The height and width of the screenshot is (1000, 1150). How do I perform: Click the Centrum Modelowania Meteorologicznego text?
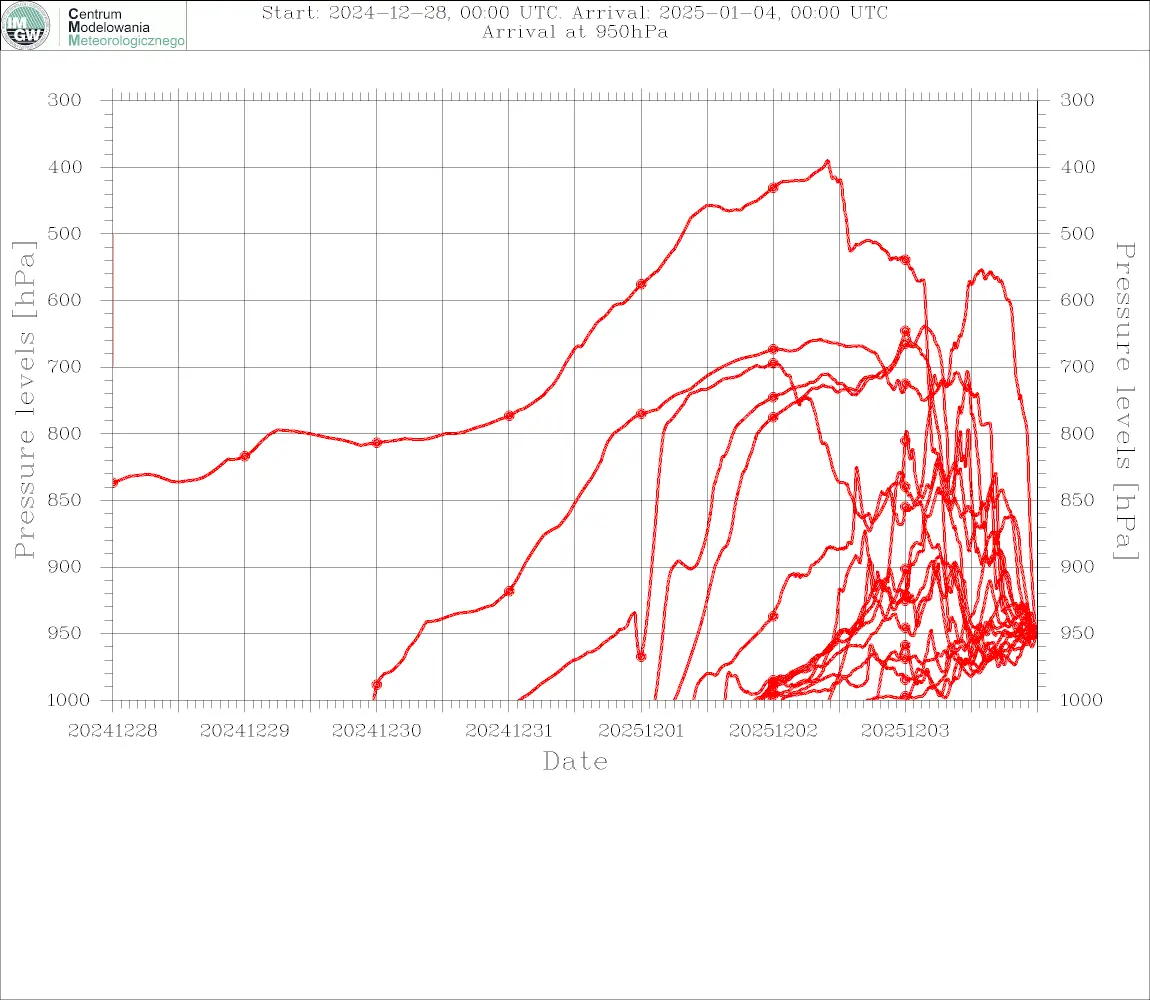point(125,27)
